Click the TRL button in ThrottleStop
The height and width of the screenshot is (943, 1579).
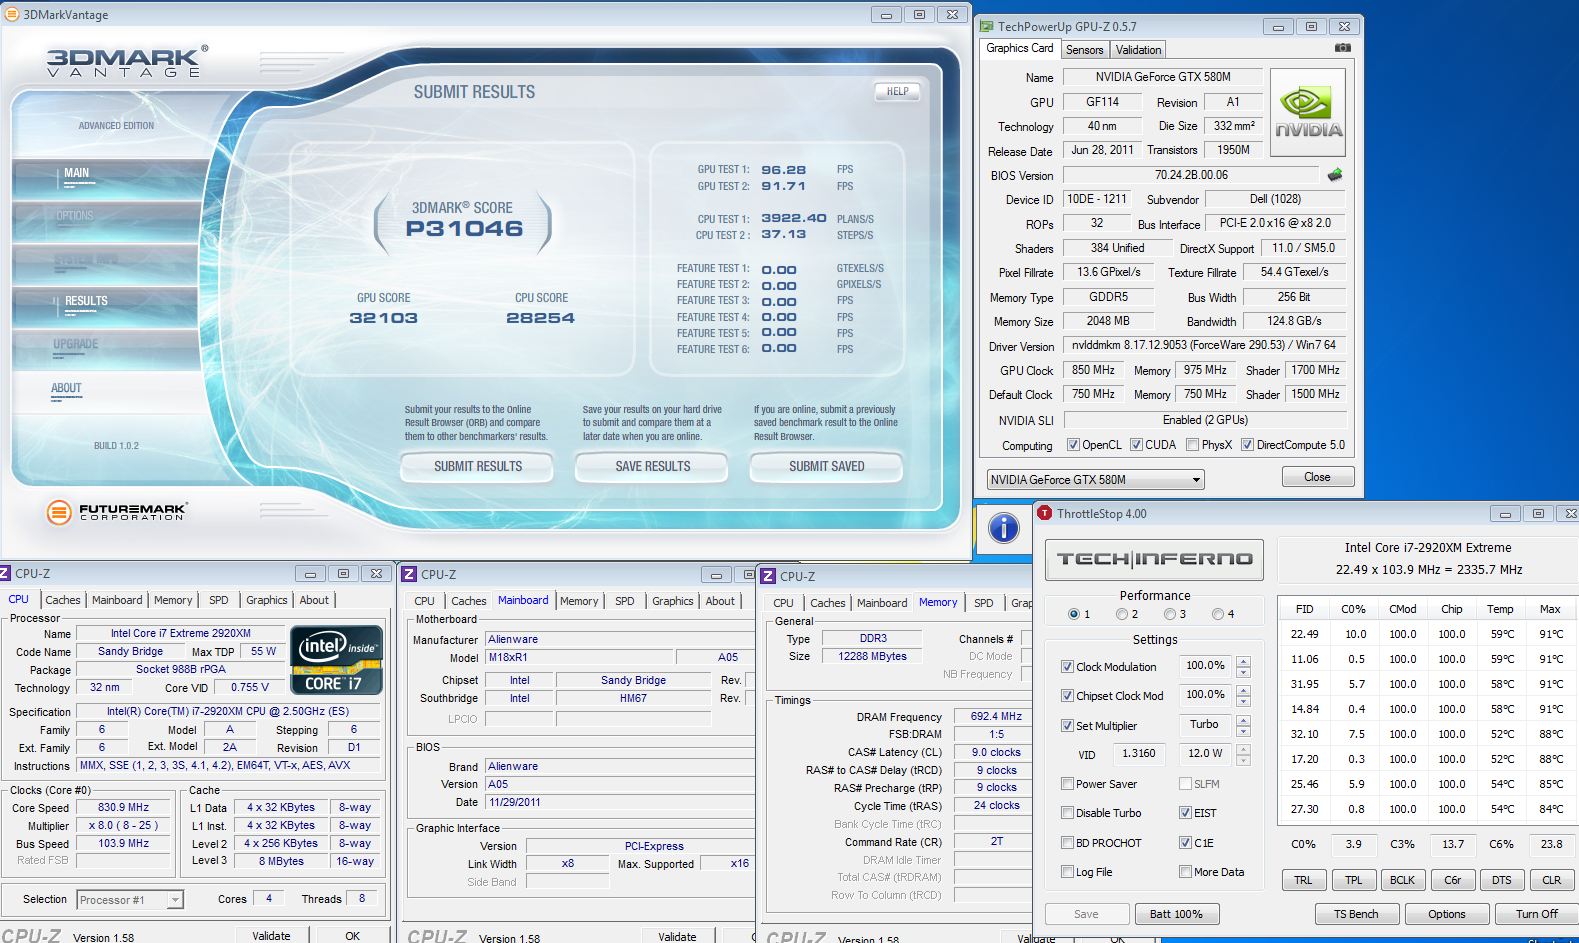pyautogui.click(x=1303, y=880)
